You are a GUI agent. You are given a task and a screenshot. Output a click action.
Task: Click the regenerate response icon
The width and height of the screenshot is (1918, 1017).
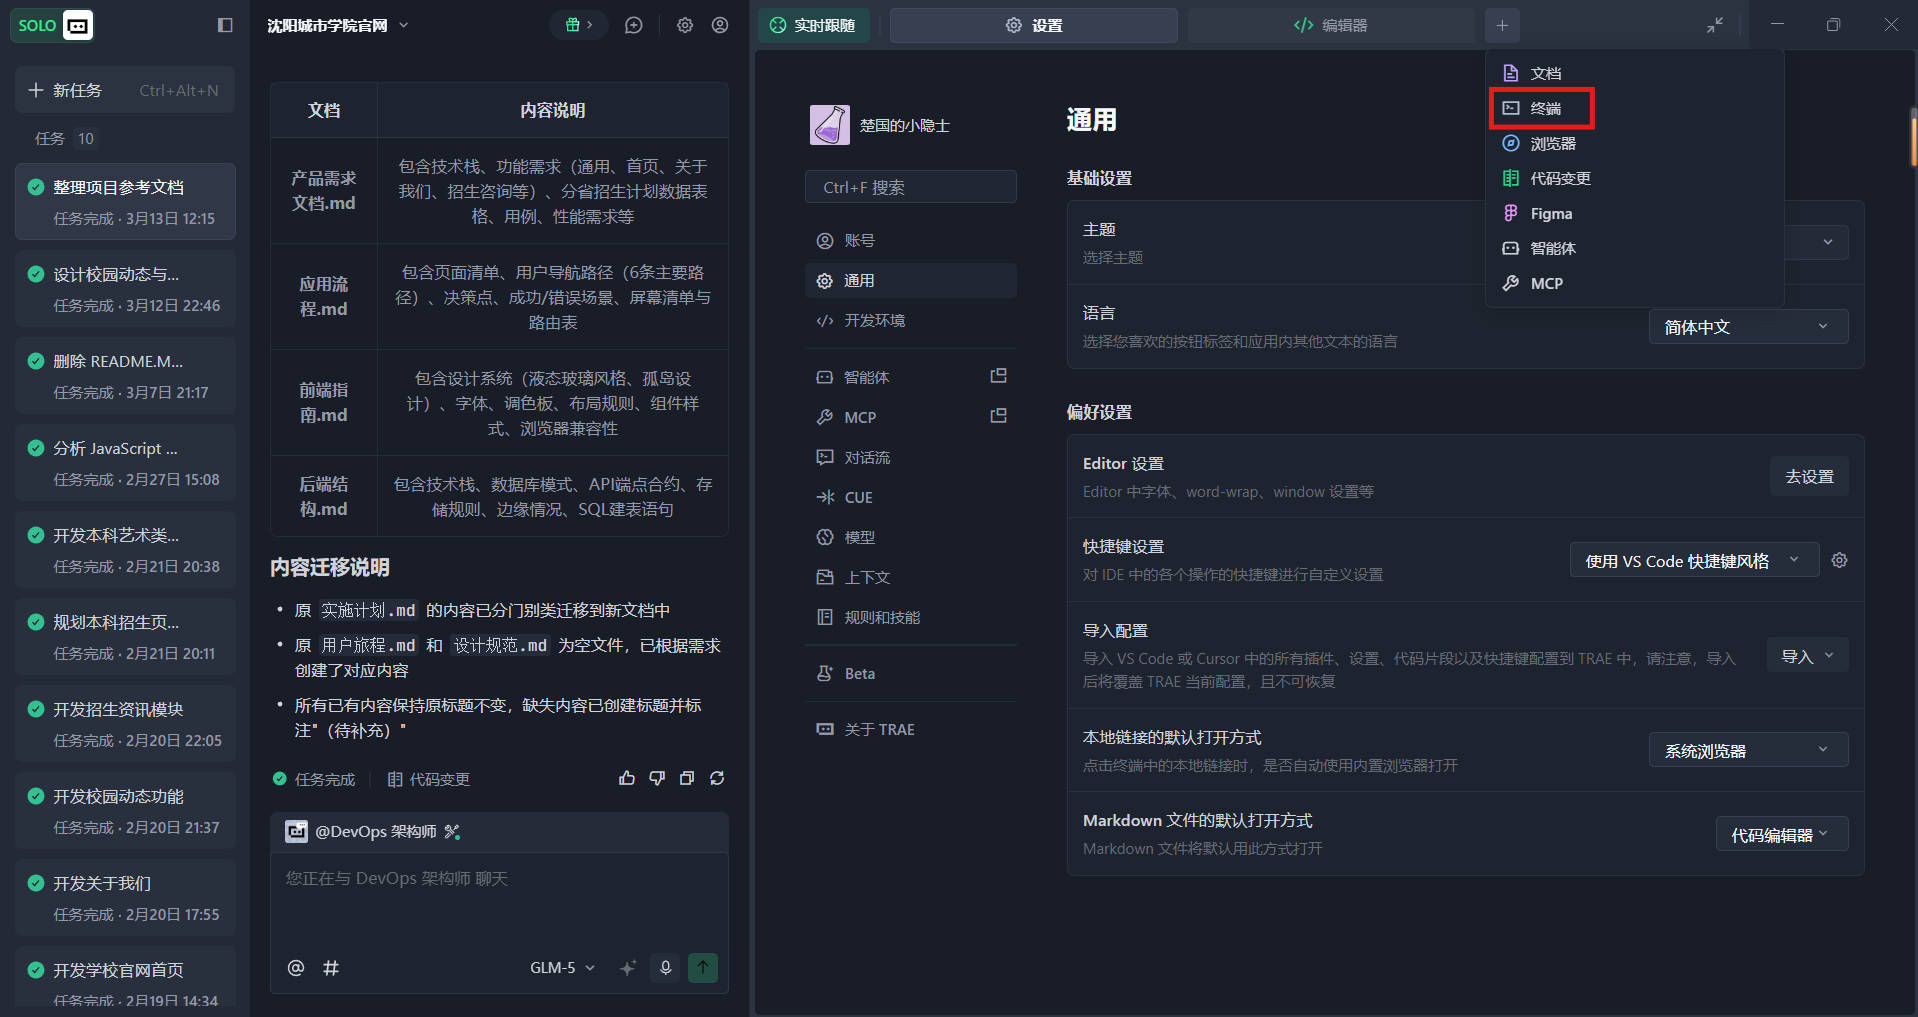pyautogui.click(x=717, y=778)
